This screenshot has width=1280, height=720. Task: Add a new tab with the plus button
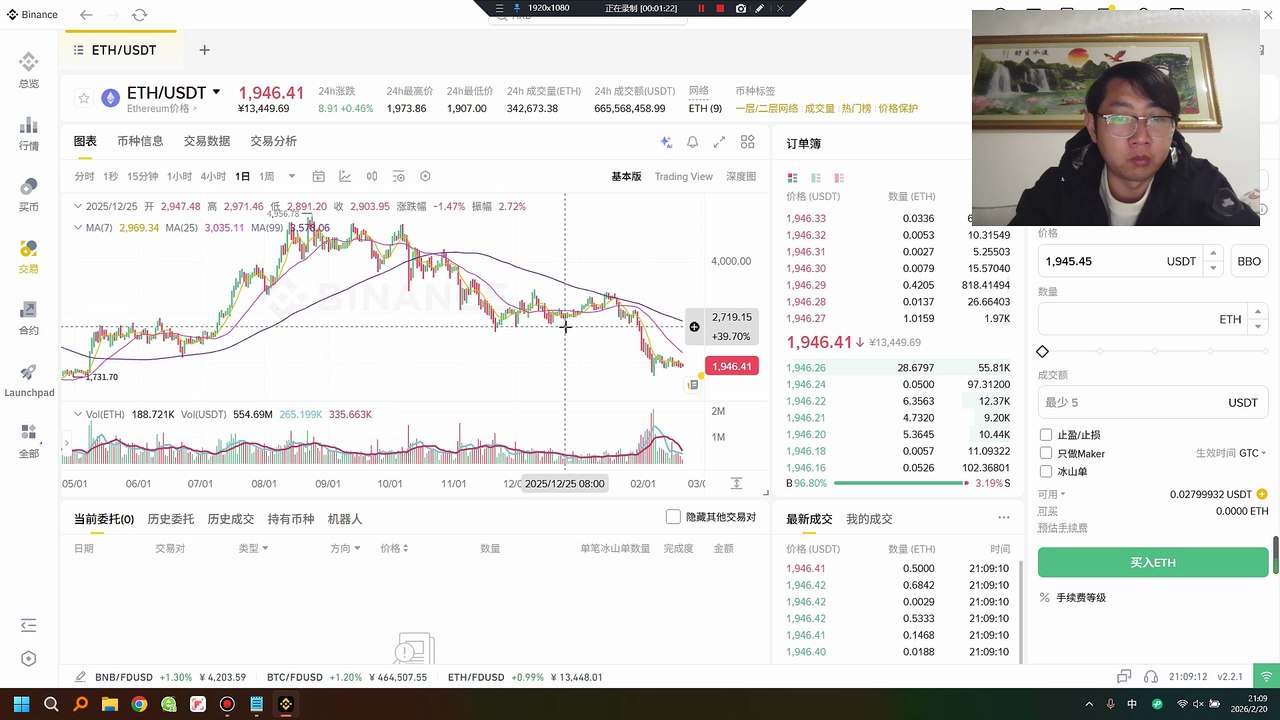pos(204,50)
